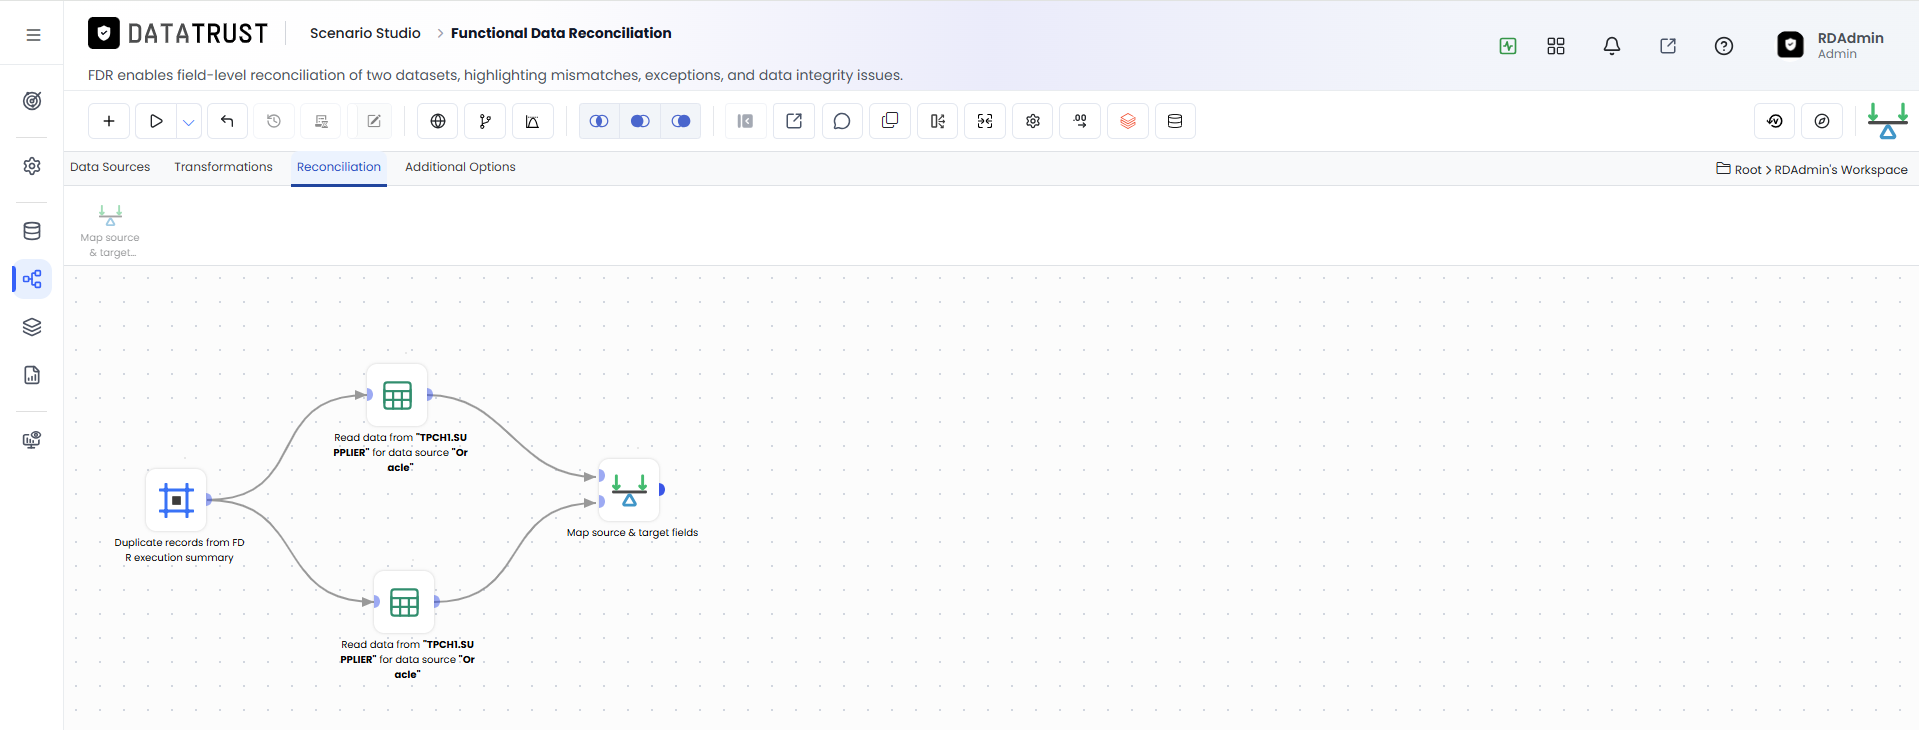
Task: Run the scenario with the play button
Action: (x=156, y=121)
